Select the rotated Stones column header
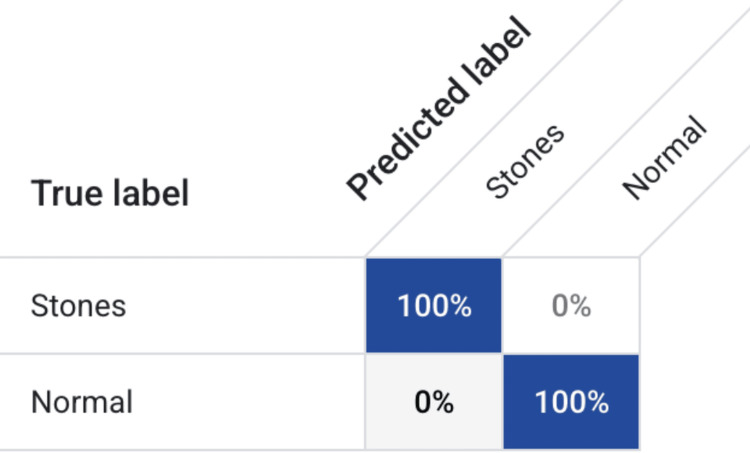 (525, 162)
